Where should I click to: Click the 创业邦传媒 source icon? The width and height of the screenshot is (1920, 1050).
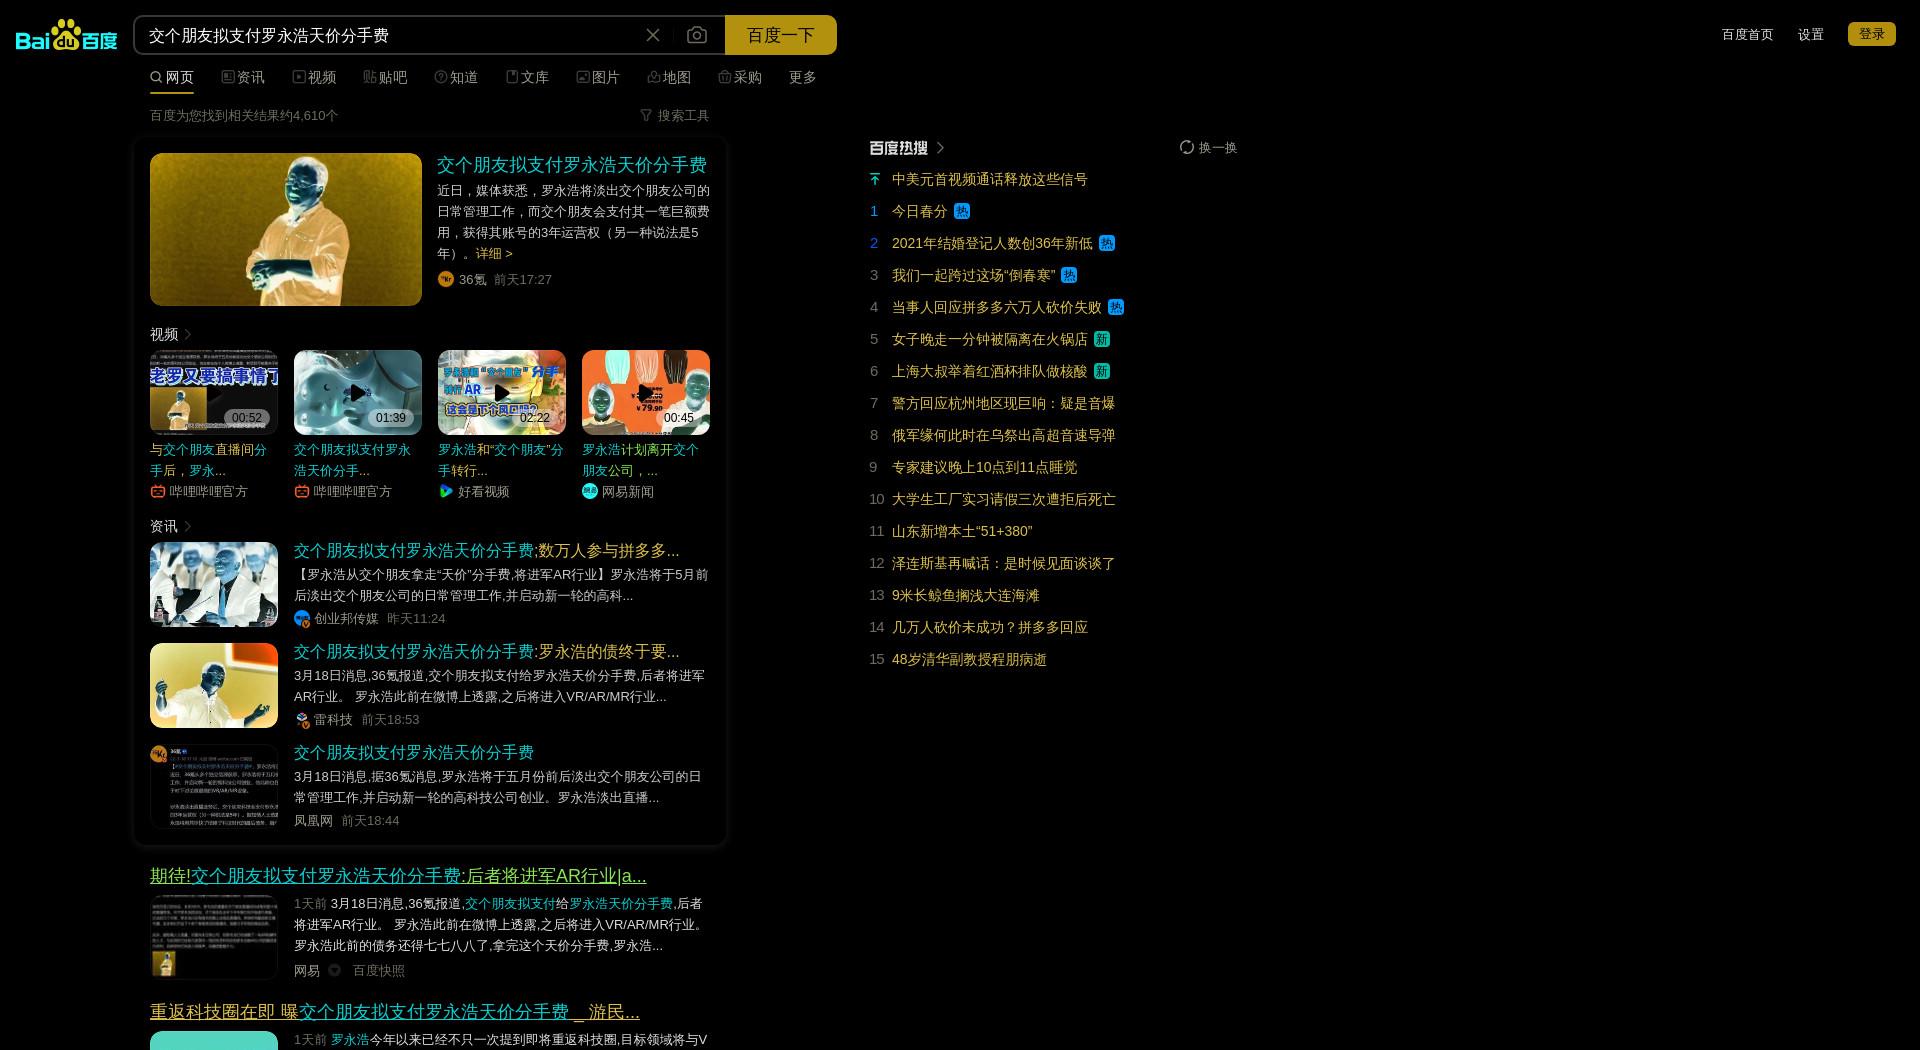pyautogui.click(x=302, y=618)
